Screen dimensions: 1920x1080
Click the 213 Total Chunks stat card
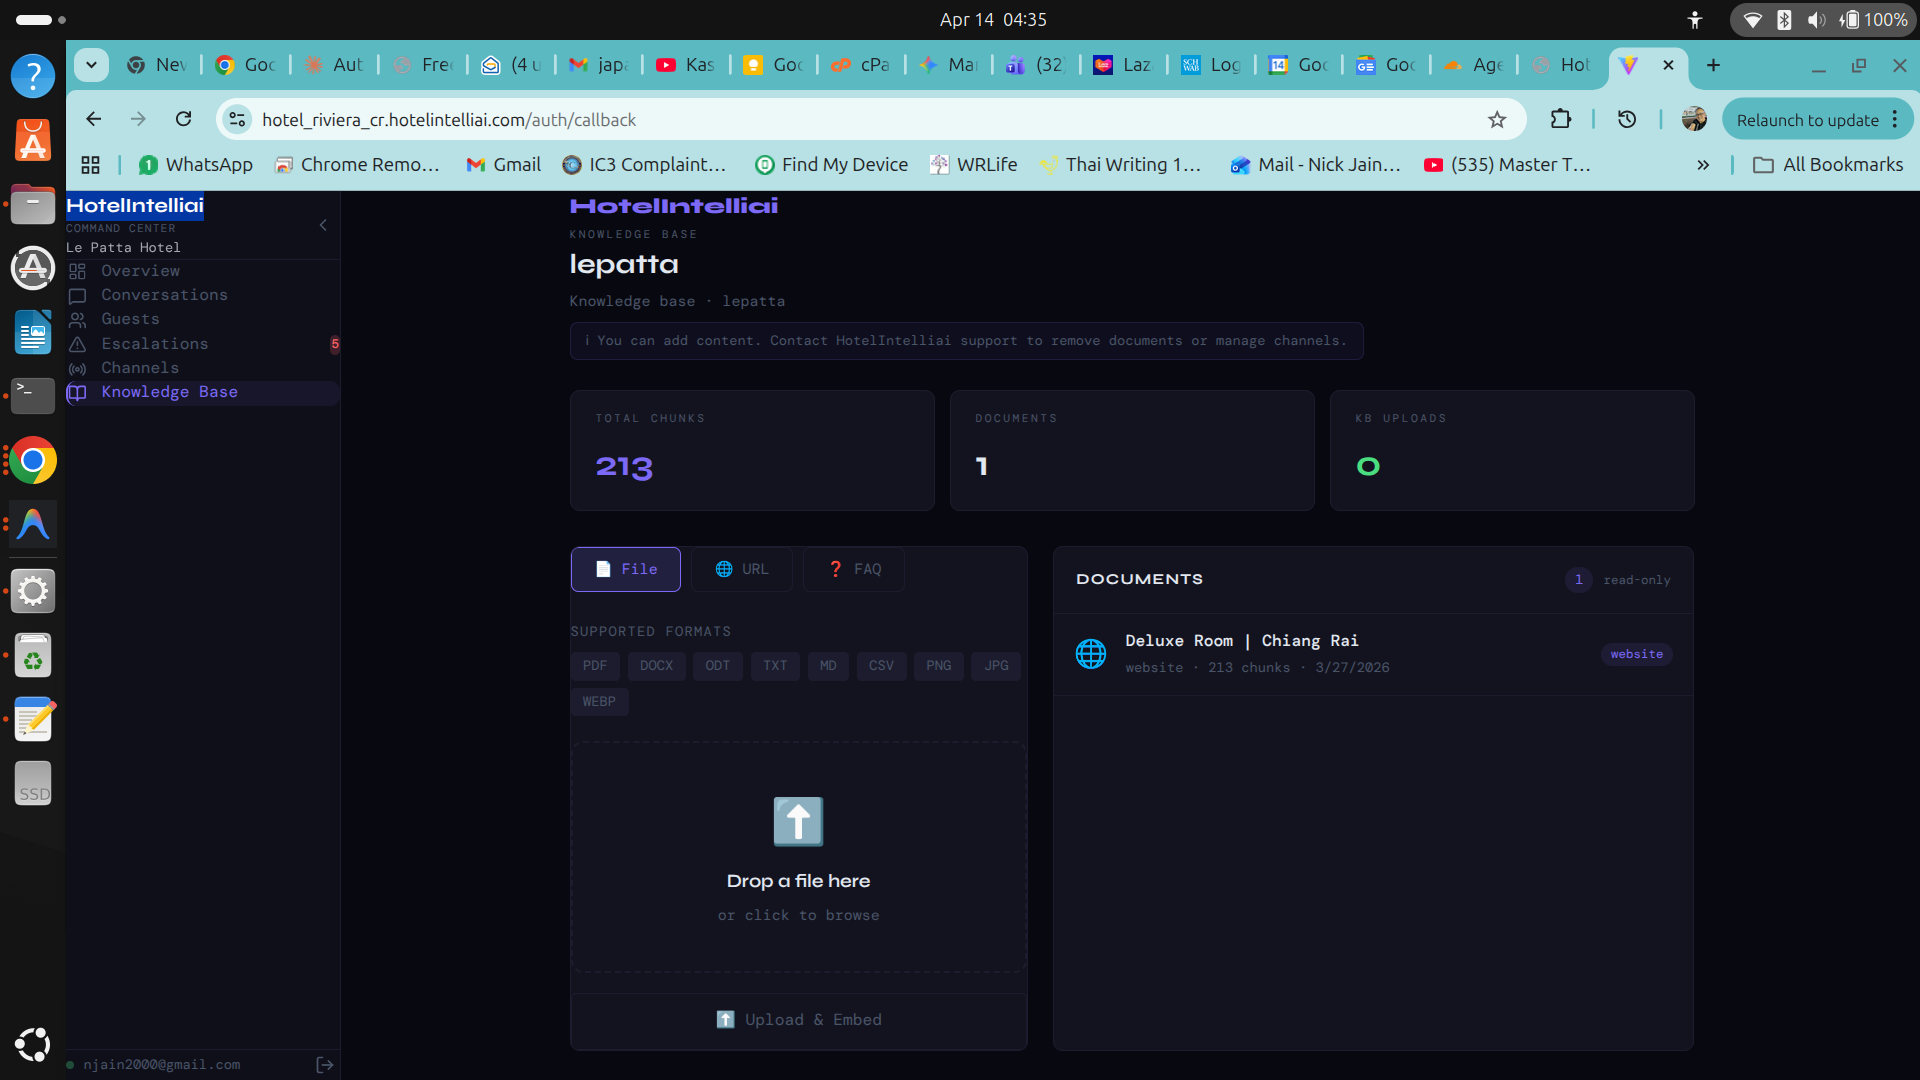click(x=752, y=450)
